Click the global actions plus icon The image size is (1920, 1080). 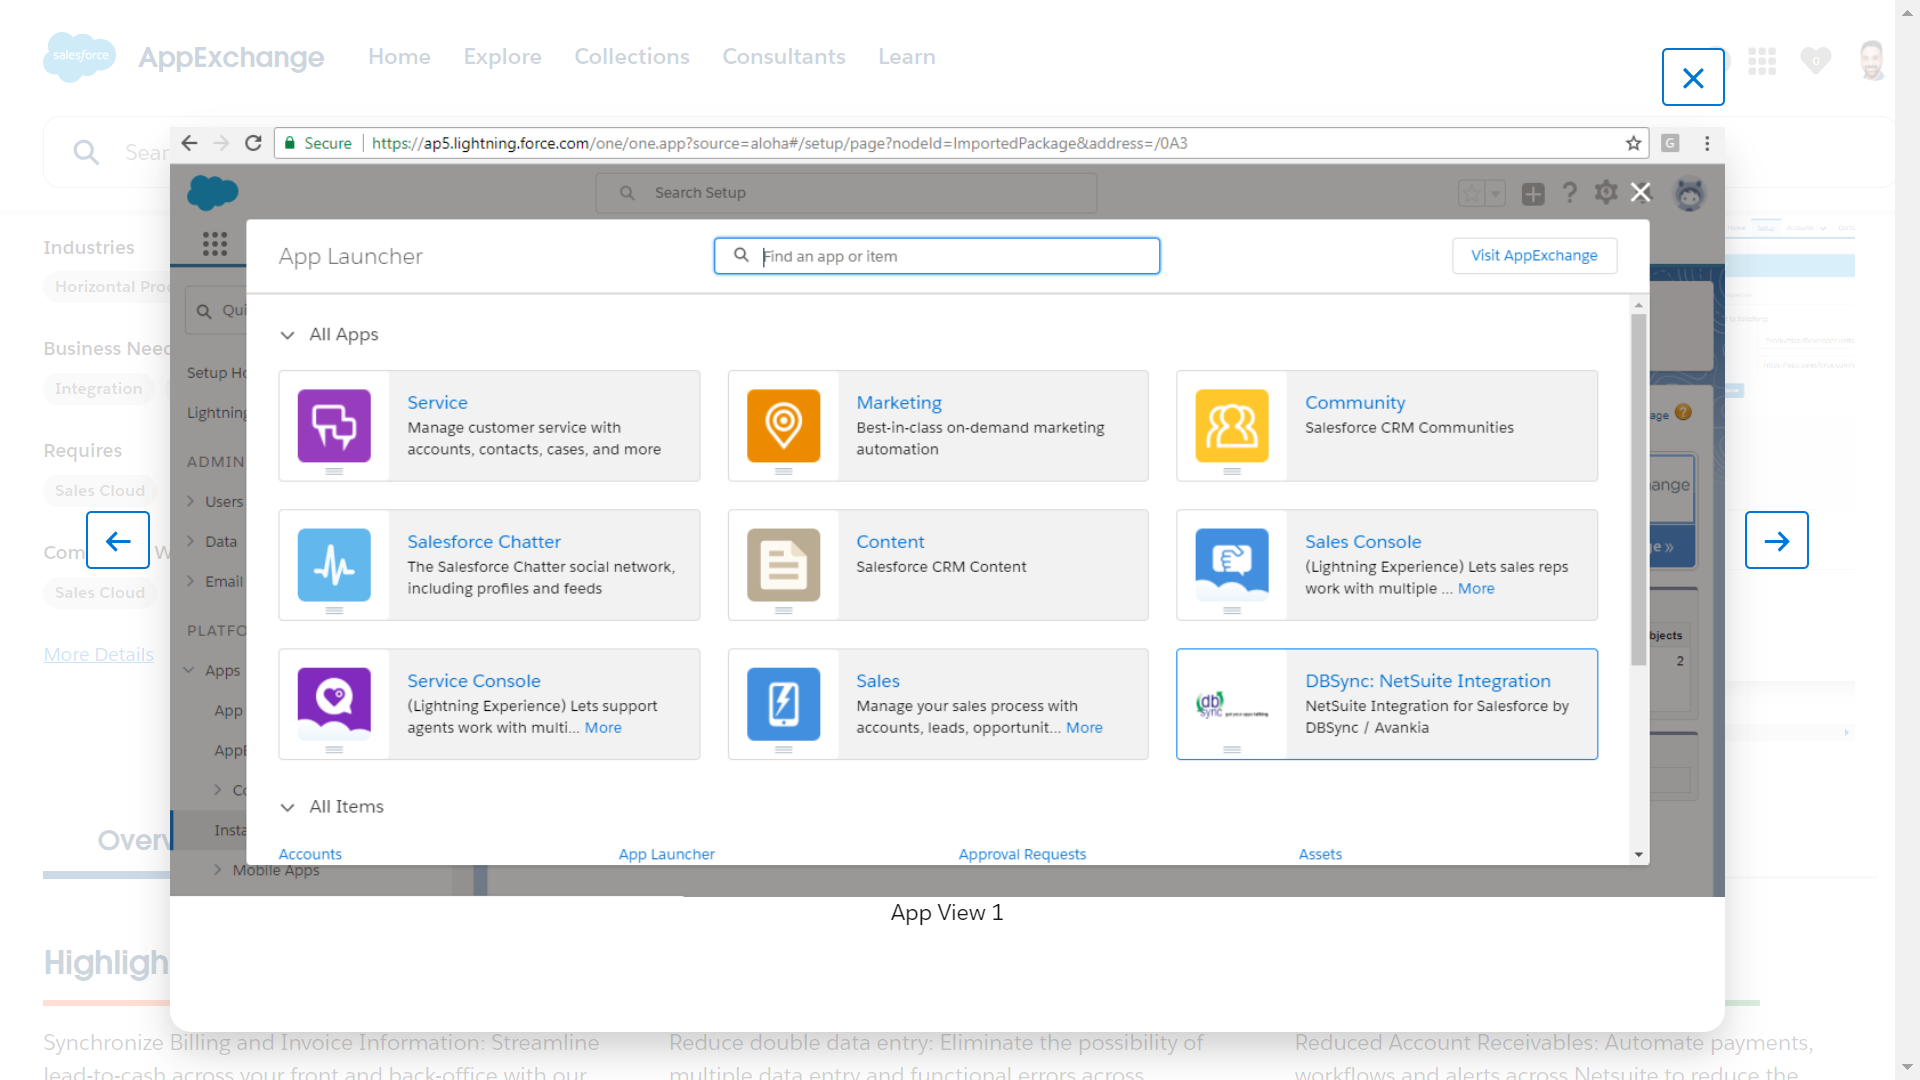coord(1533,194)
